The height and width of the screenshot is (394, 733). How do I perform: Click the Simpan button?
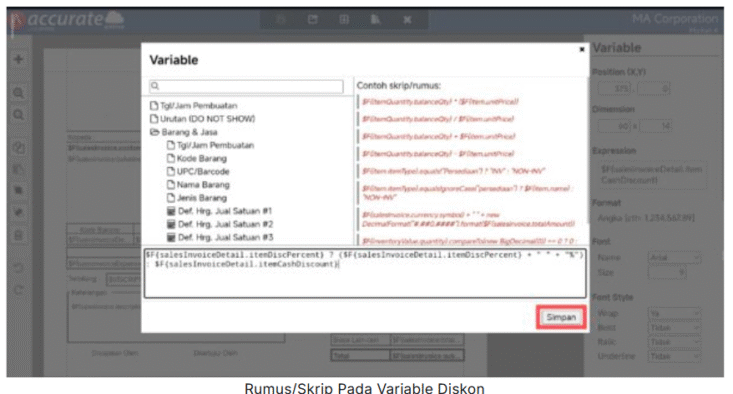pos(561,317)
